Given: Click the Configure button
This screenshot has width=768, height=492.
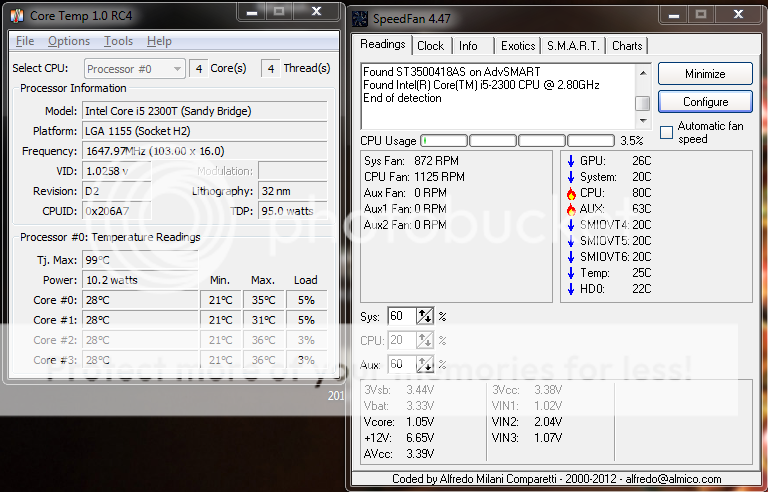Looking at the screenshot, I should 705,101.
